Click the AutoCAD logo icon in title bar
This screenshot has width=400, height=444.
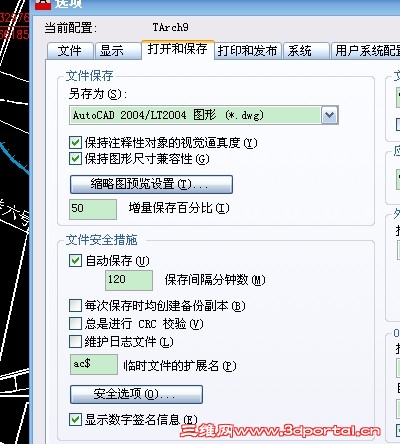[43, 4]
